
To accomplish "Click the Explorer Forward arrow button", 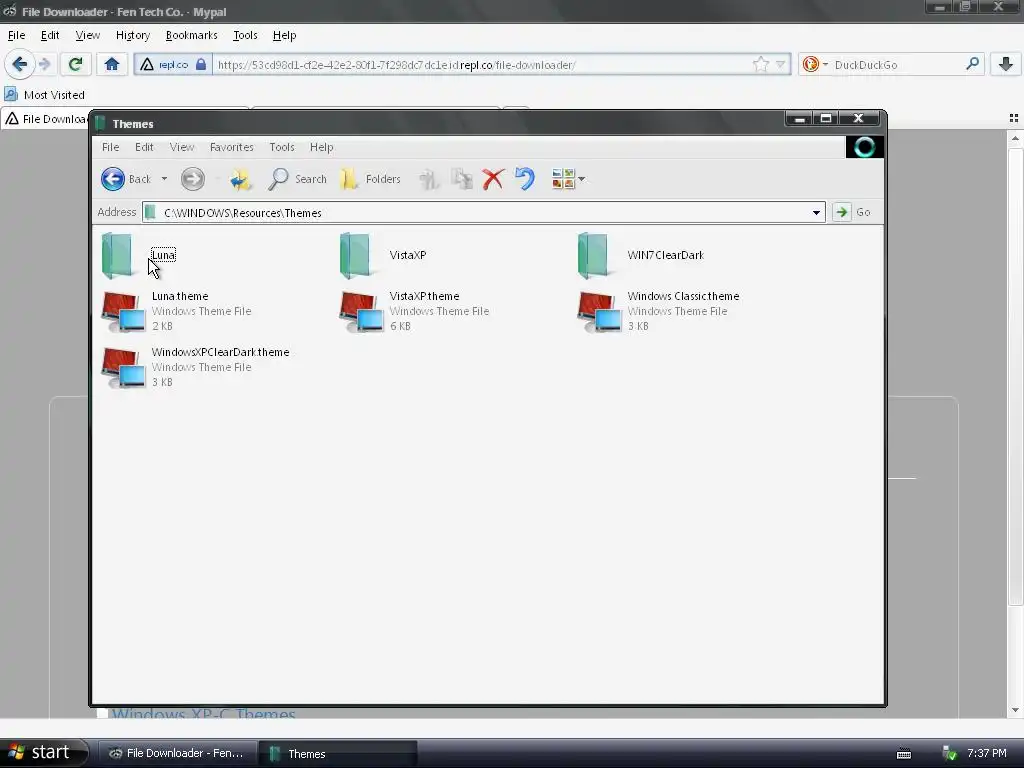I will pyautogui.click(x=193, y=179).
